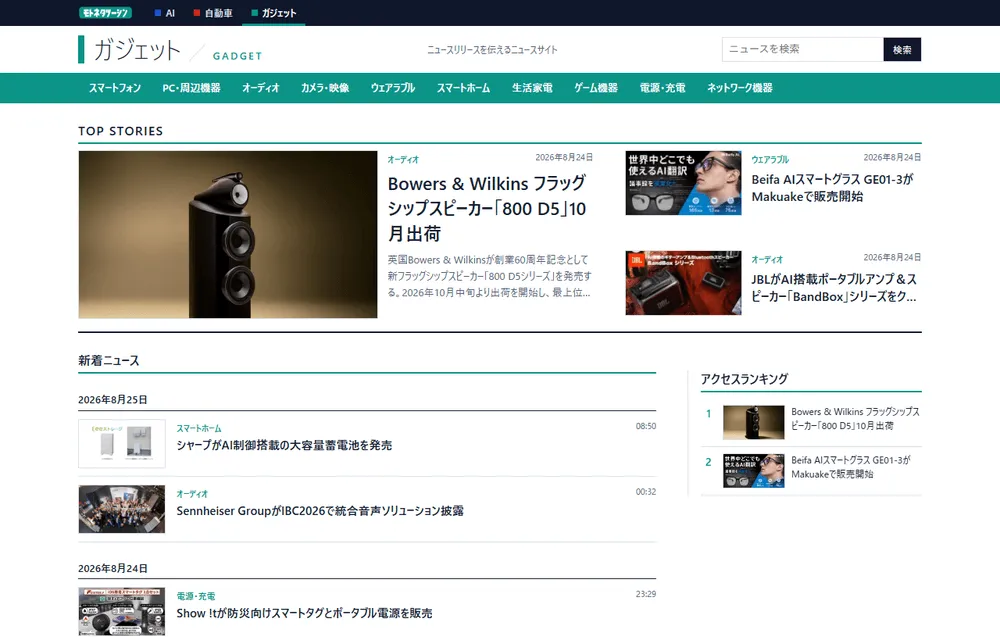This screenshot has height=641, width=1000.
Task: Click the 2026年8月25日 date heading
Action: (113, 400)
